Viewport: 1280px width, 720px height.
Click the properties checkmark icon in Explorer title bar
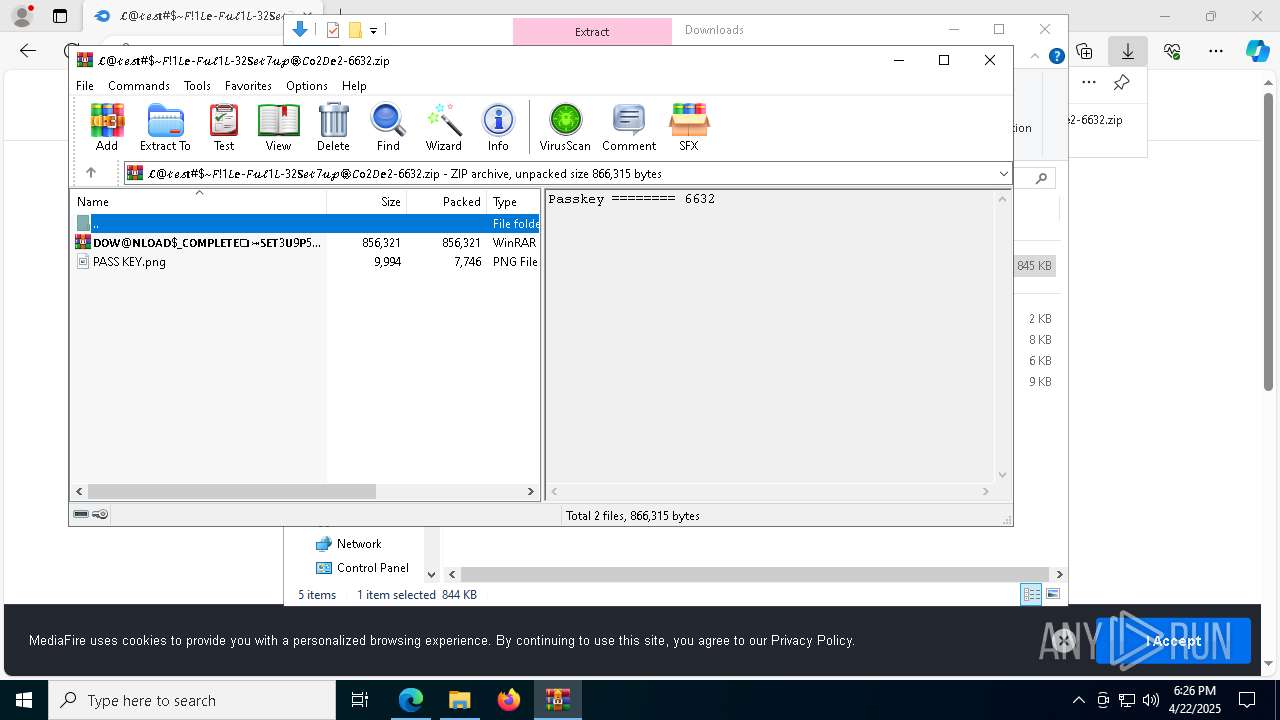tap(333, 30)
